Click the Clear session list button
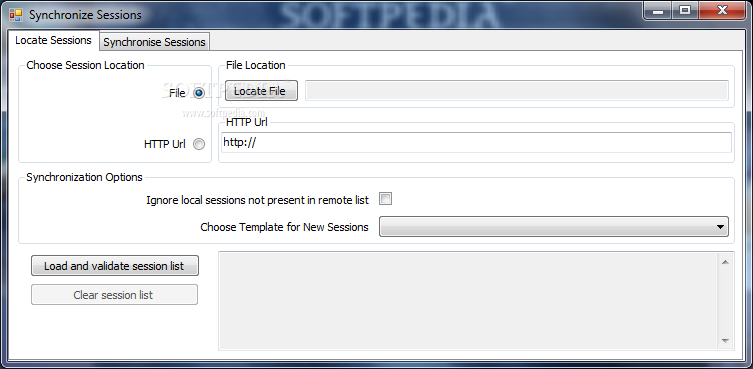The image size is (753, 369). tap(114, 295)
